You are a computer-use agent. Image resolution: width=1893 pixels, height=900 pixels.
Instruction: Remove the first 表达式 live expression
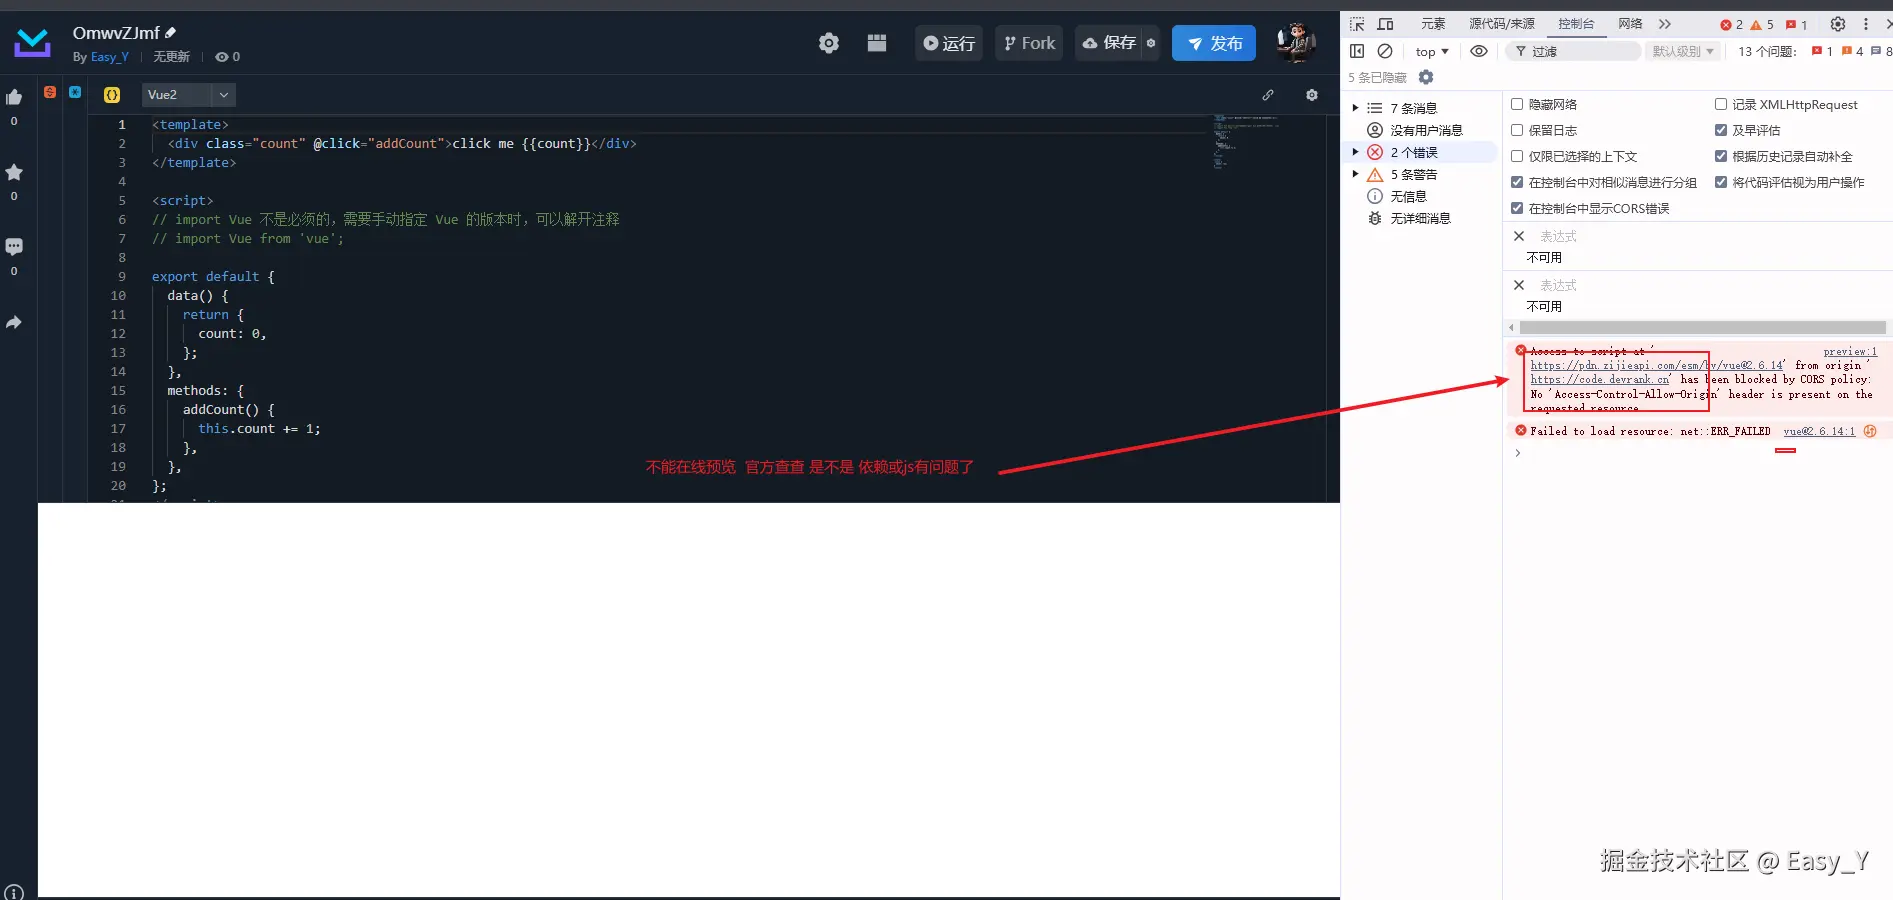[1519, 236]
